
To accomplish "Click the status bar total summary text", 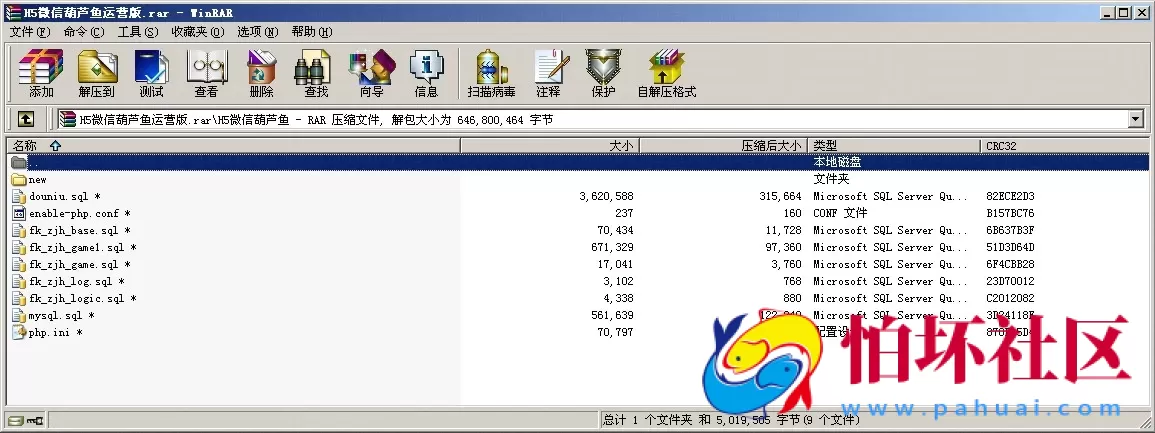I will pos(731,420).
